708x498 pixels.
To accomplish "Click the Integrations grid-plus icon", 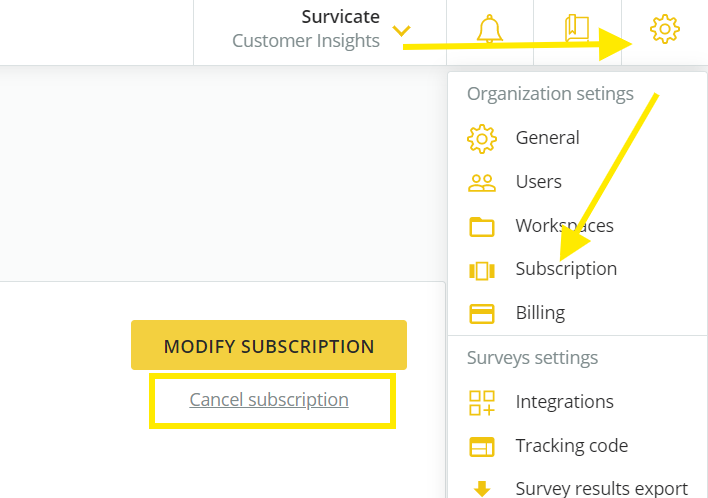I will coord(482,403).
